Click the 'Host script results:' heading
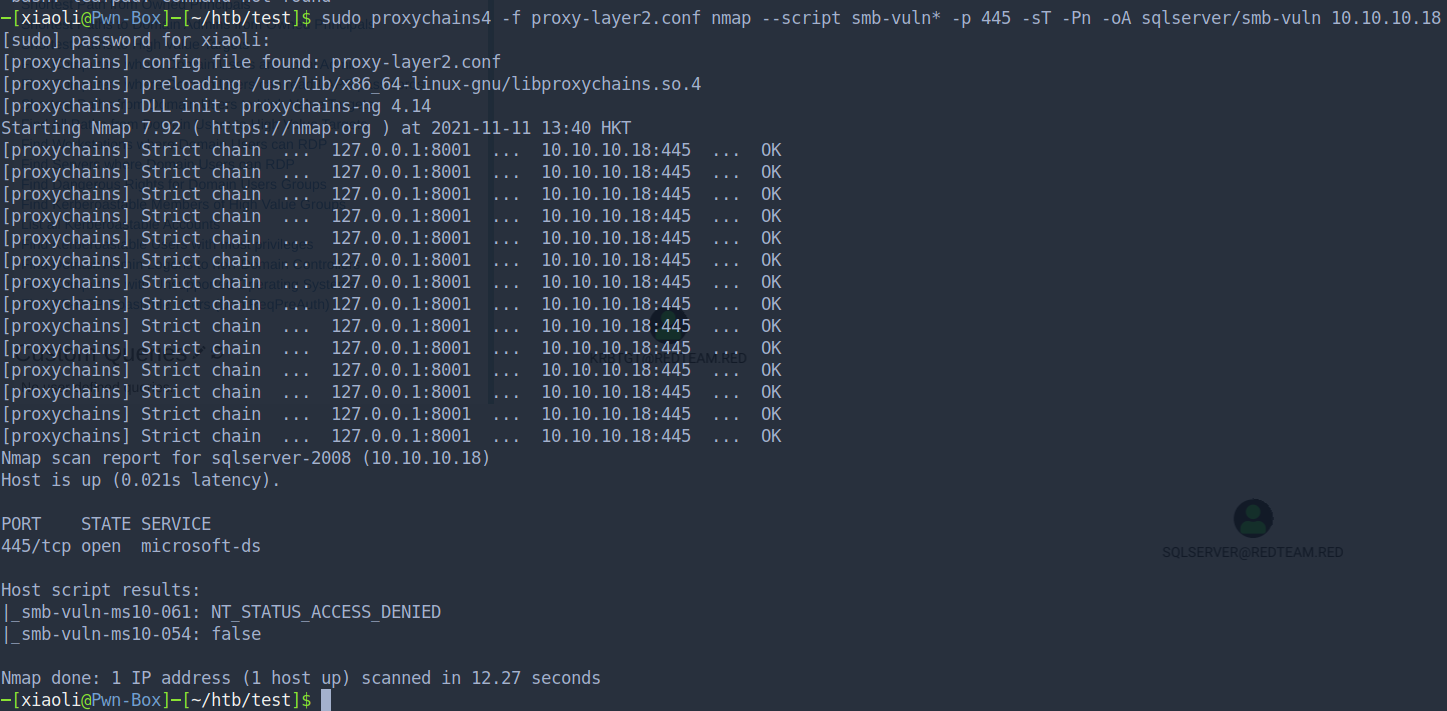 [100, 590]
